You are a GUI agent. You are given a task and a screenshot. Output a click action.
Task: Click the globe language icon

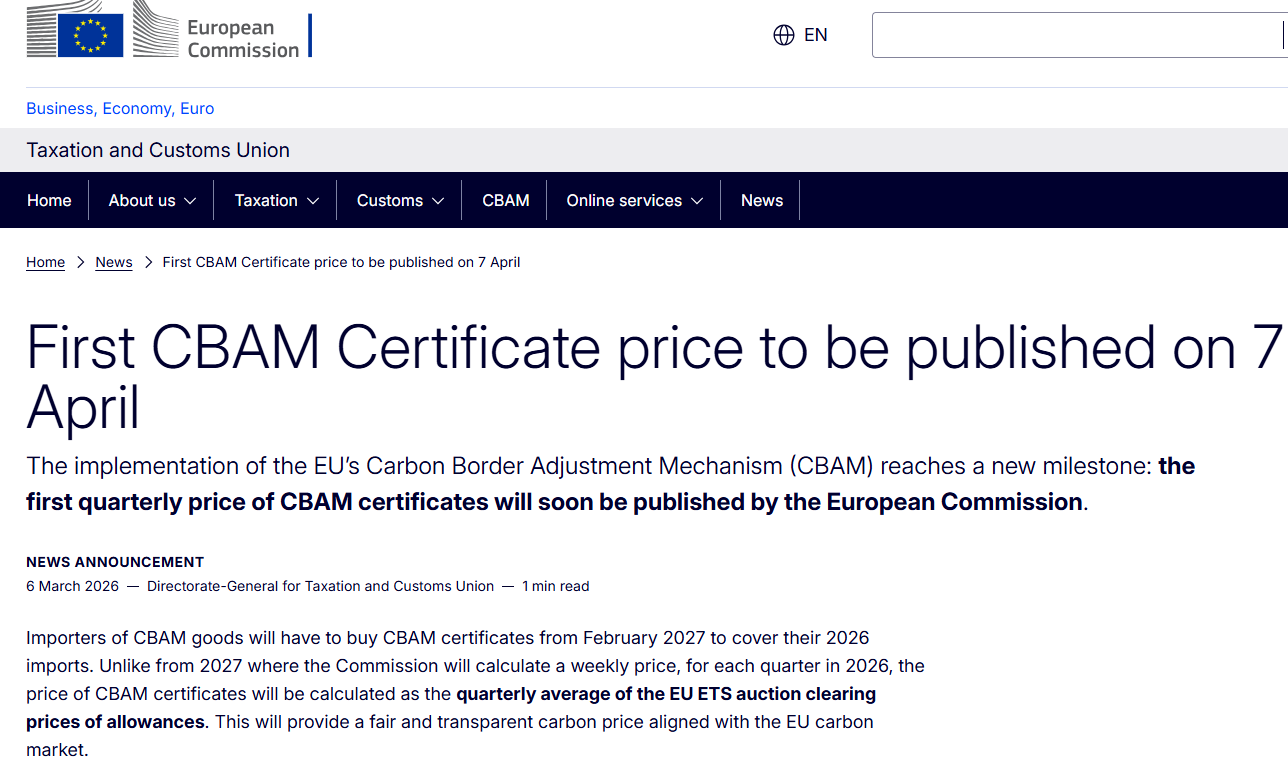pyautogui.click(x=784, y=35)
